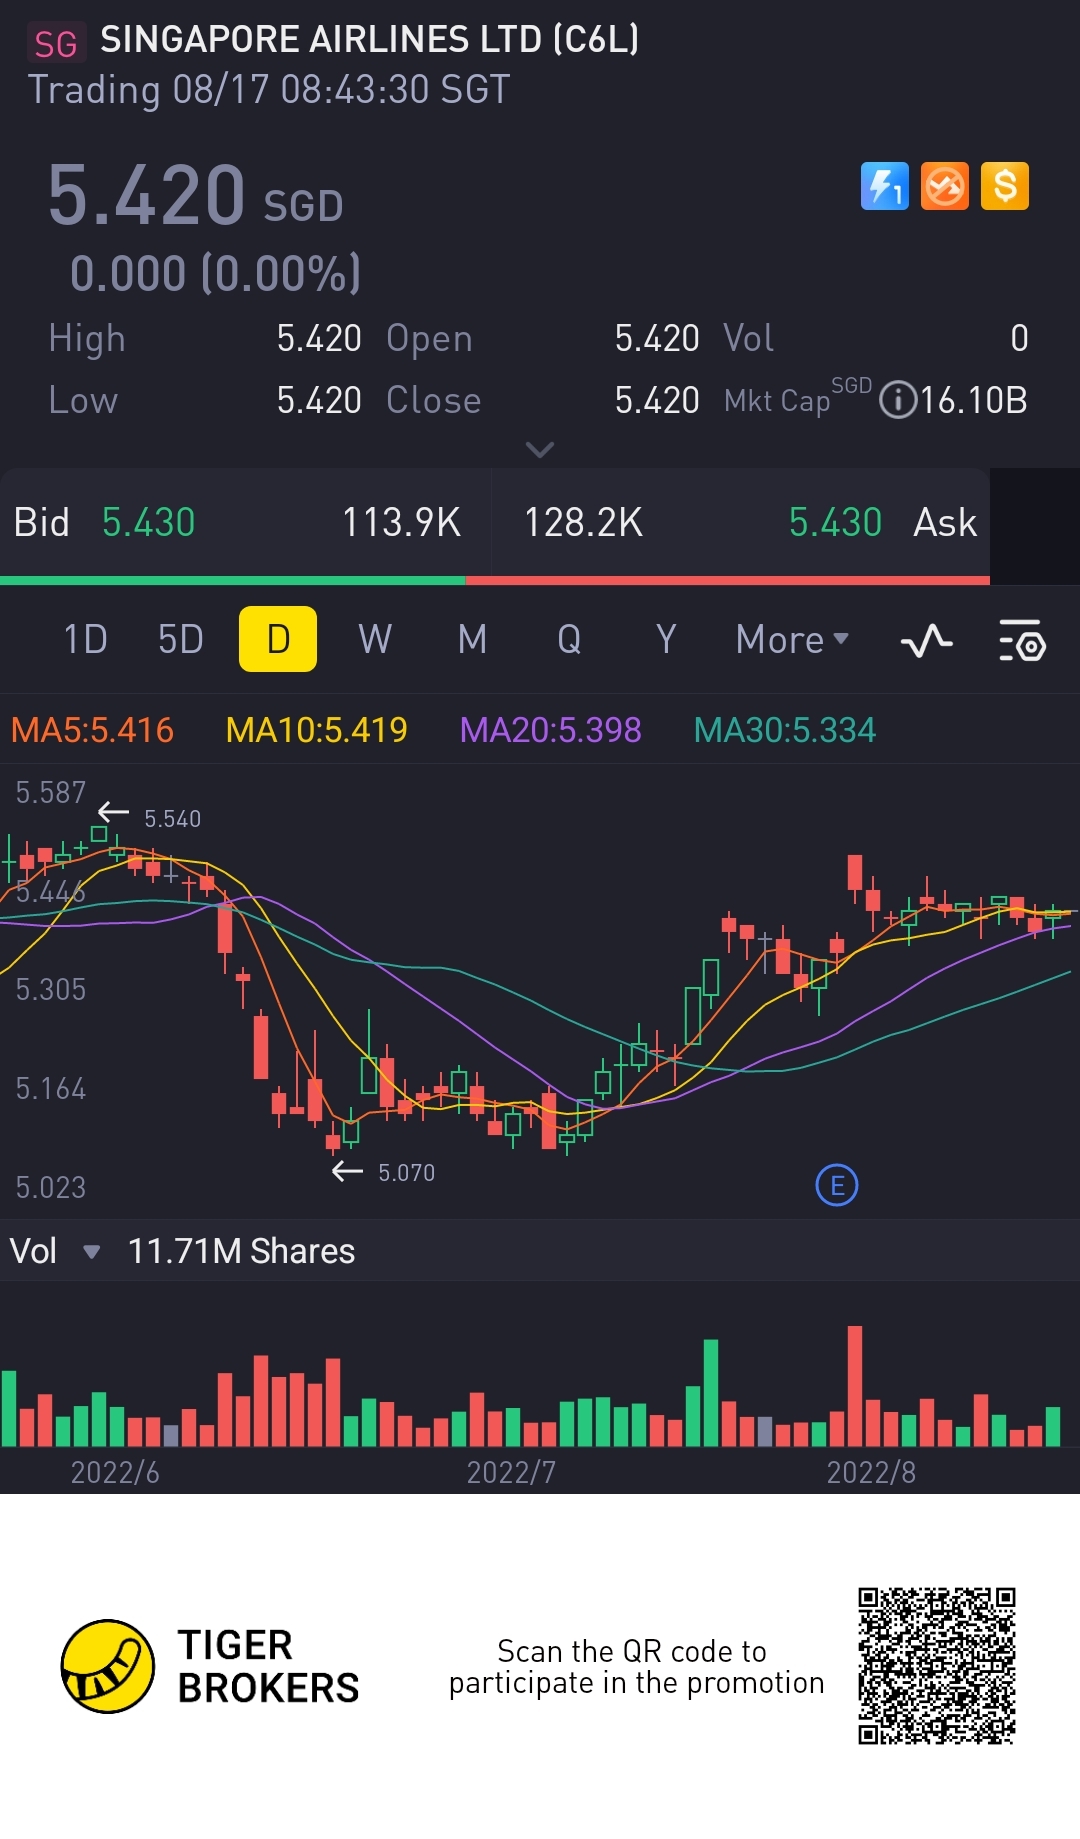The image size is (1080, 1839).
Task: Tap the Tiger Brokers logo
Action: (x=108, y=1666)
